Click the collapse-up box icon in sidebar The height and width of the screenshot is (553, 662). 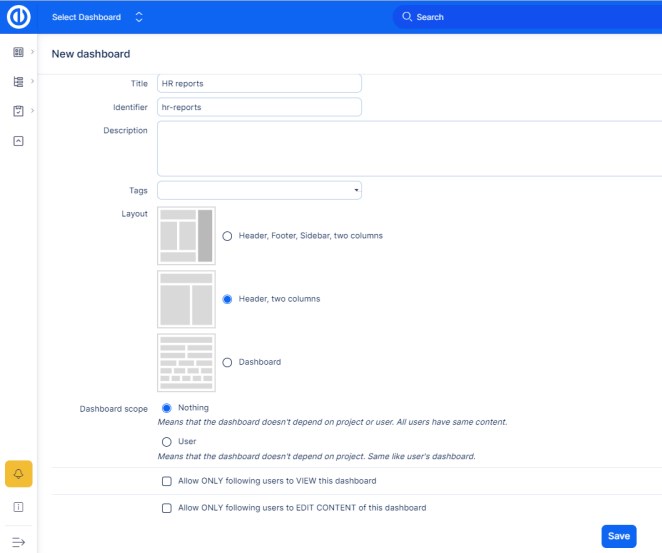[x=18, y=141]
